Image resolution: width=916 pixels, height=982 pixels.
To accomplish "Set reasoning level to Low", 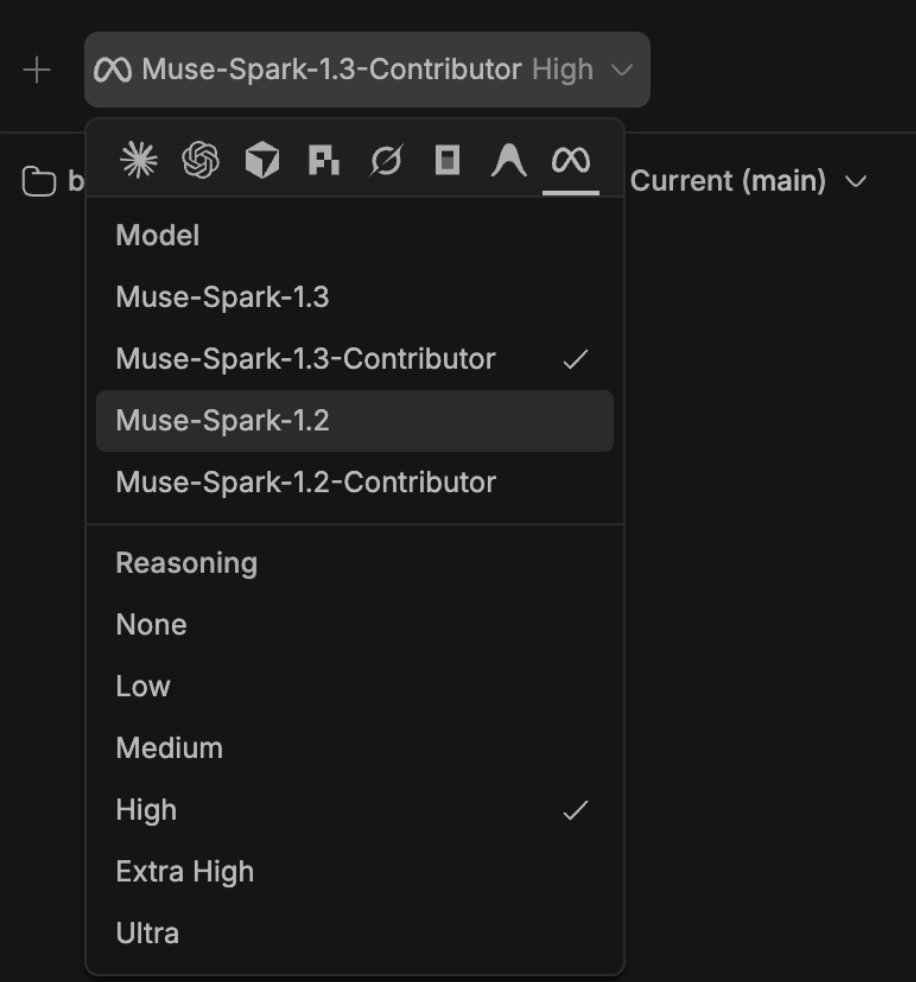I will [x=354, y=686].
